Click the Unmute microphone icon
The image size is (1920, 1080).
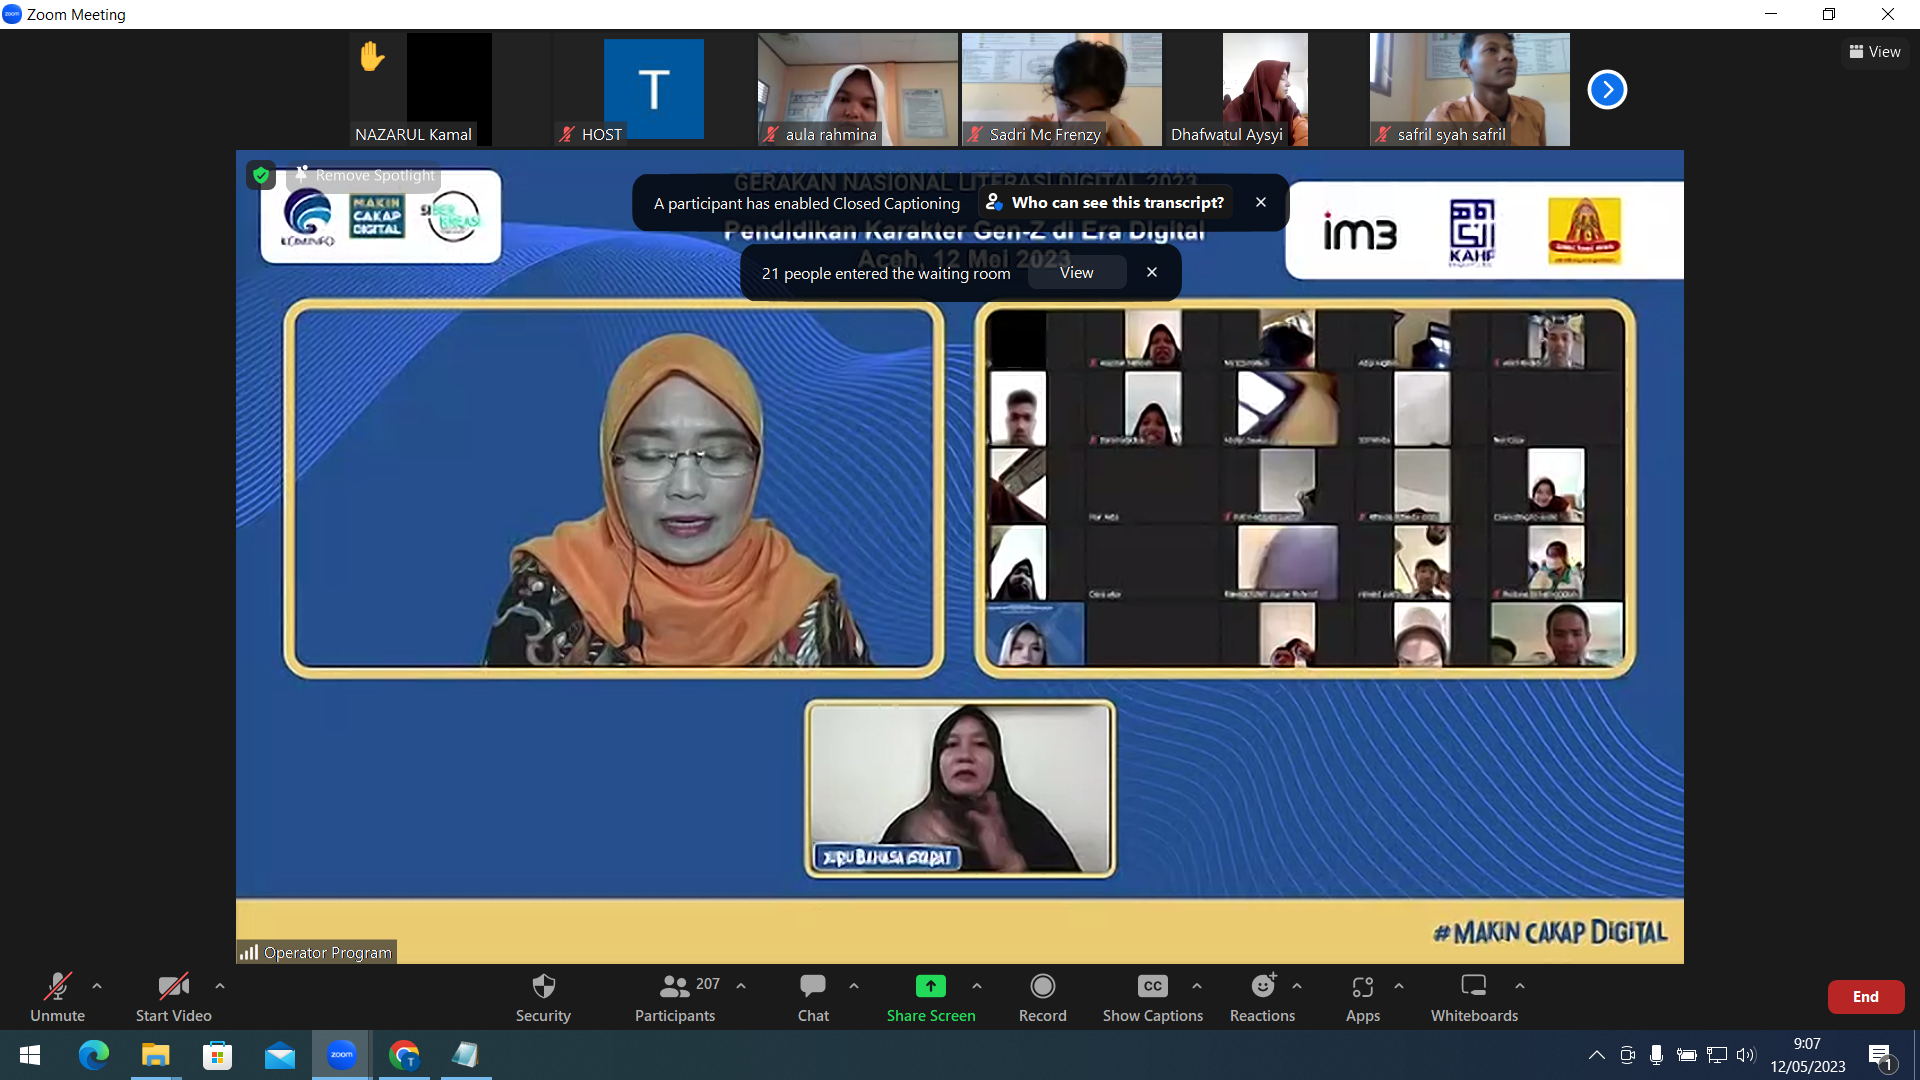pyautogui.click(x=57, y=987)
